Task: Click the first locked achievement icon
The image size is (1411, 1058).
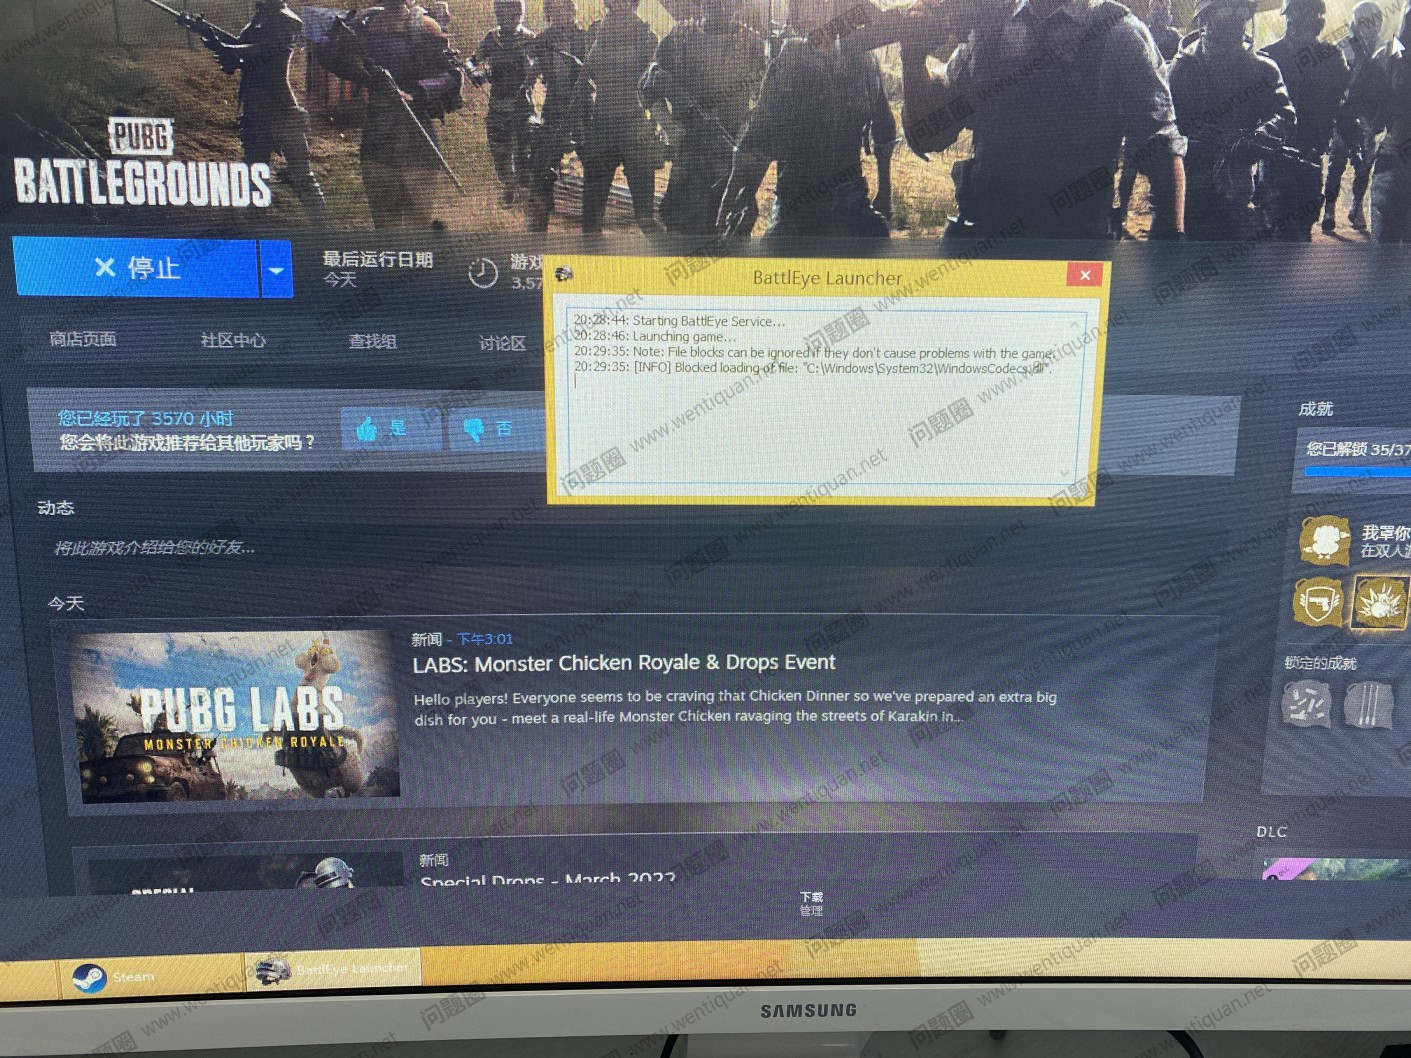Action: 1306,704
